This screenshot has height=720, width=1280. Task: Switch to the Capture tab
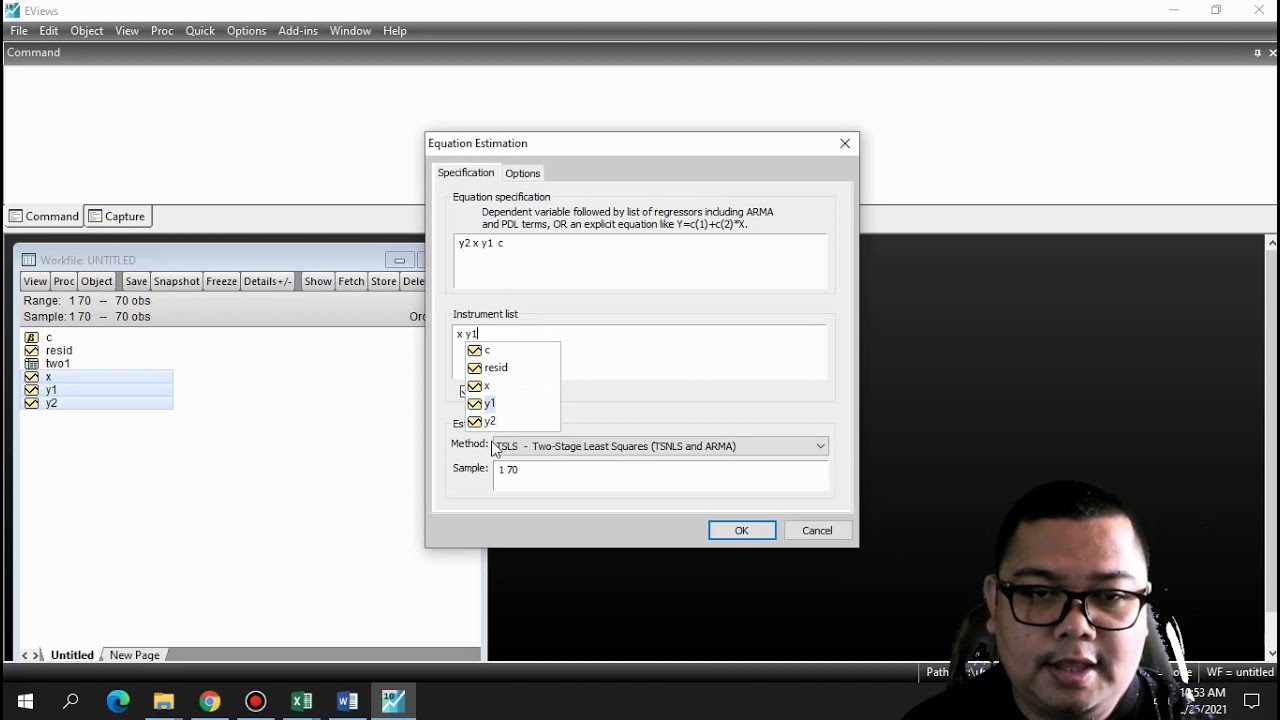tap(117, 216)
